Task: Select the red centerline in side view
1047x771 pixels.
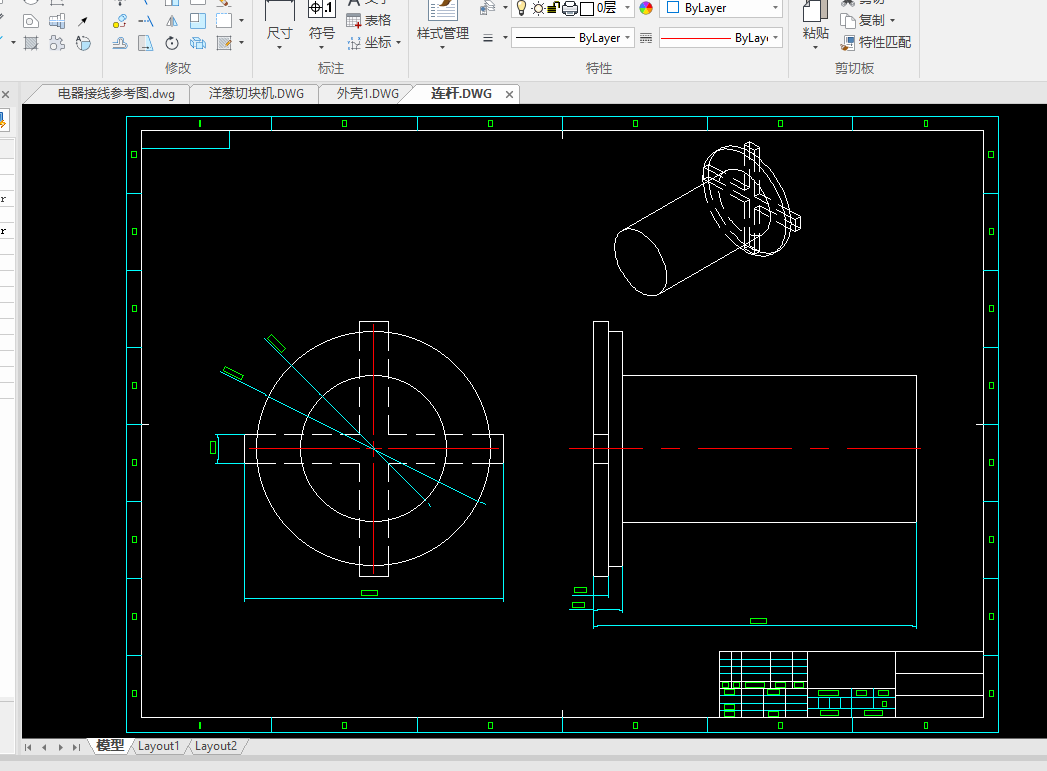Action: coord(745,449)
